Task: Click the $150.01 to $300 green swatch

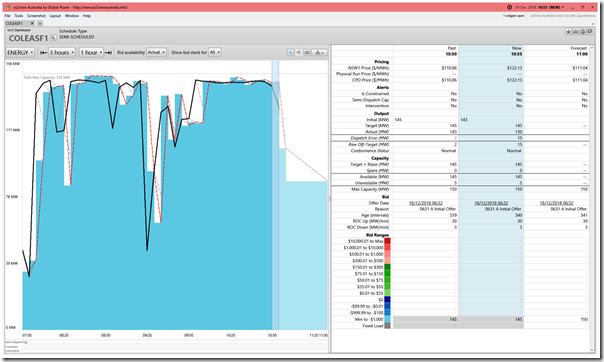Action: pos(388,267)
